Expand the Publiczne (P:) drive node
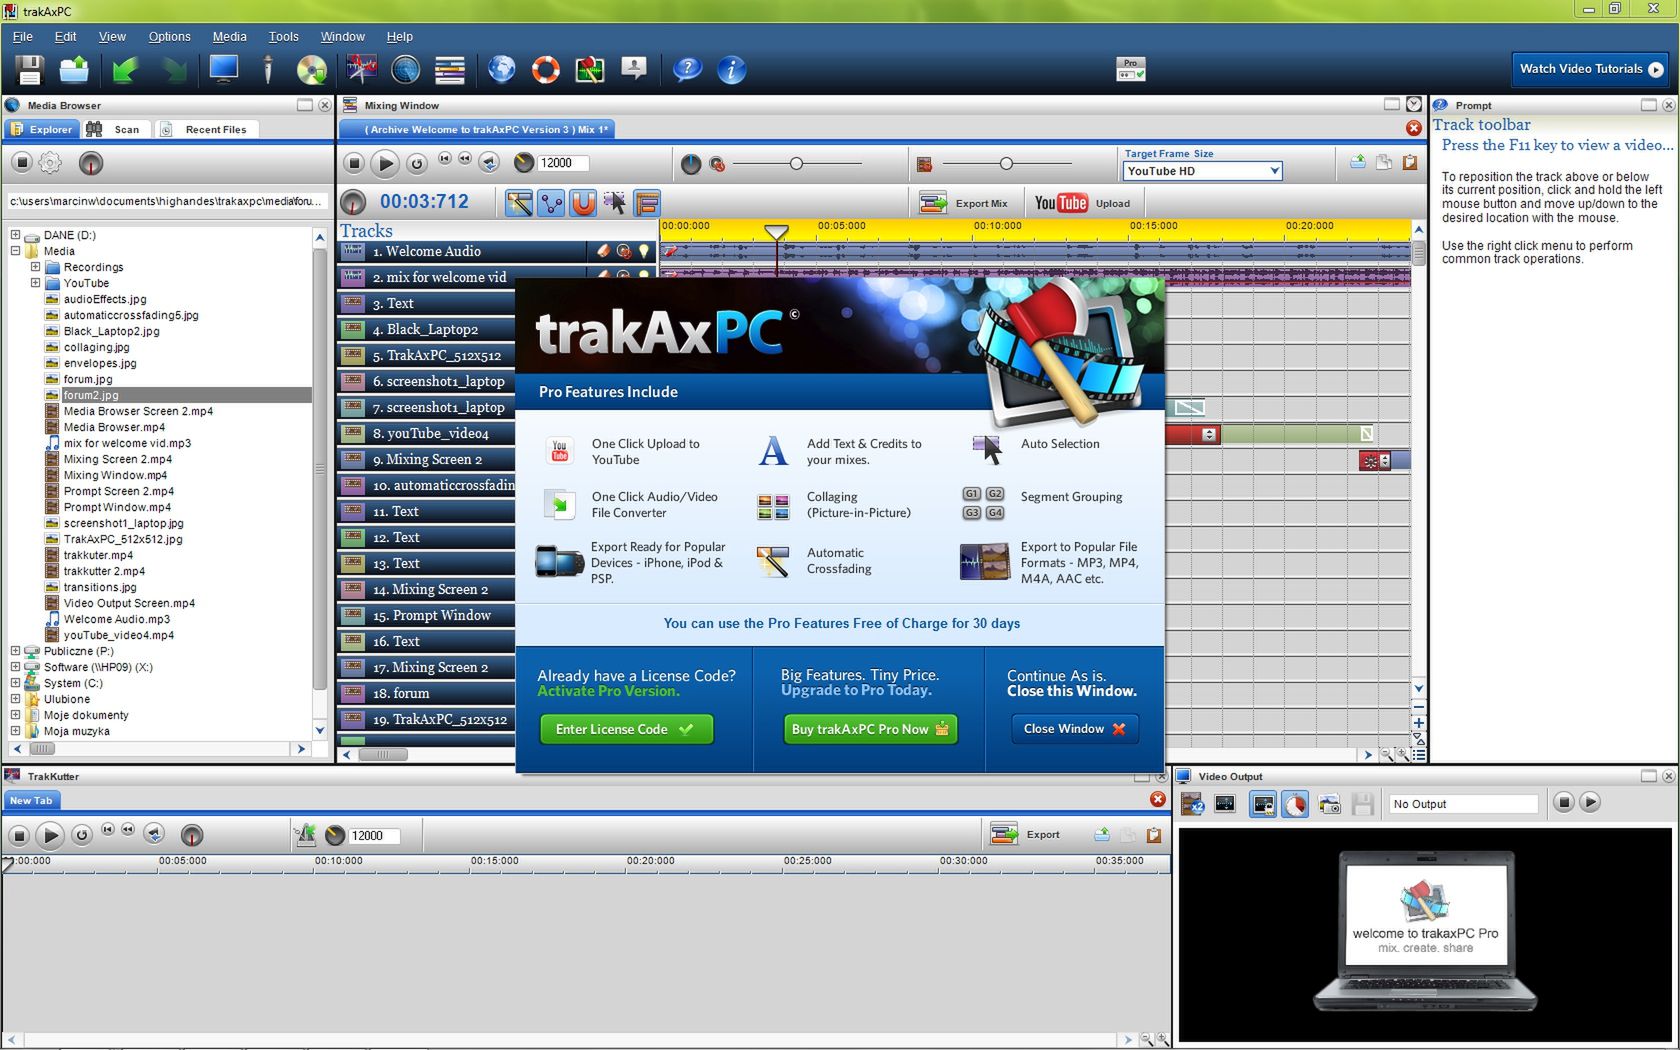 15,651
